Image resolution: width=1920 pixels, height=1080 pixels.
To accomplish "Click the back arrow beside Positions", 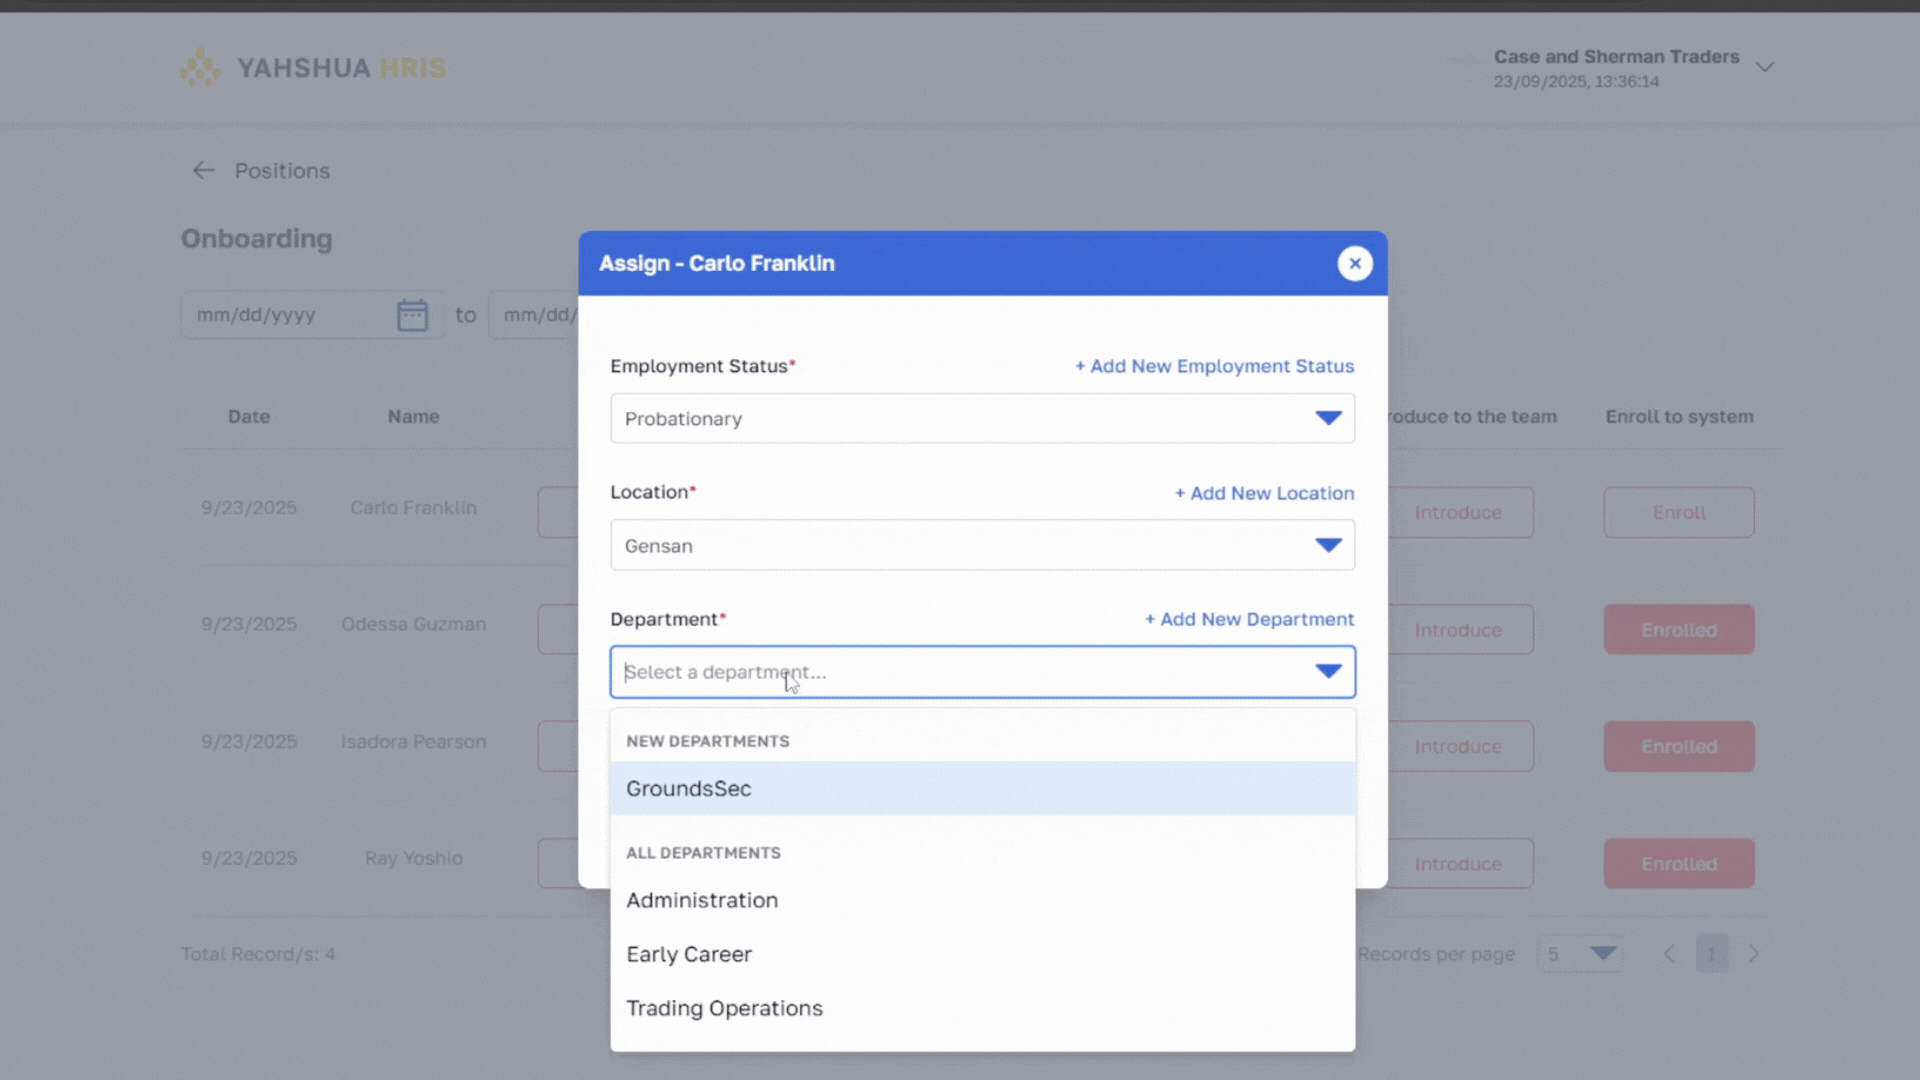I will click(x=203, y=170).
